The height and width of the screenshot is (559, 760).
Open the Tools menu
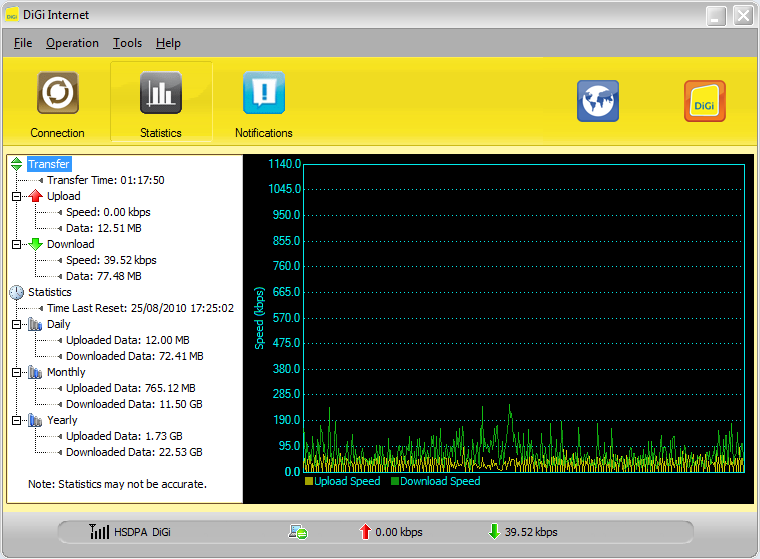[127, 43]
